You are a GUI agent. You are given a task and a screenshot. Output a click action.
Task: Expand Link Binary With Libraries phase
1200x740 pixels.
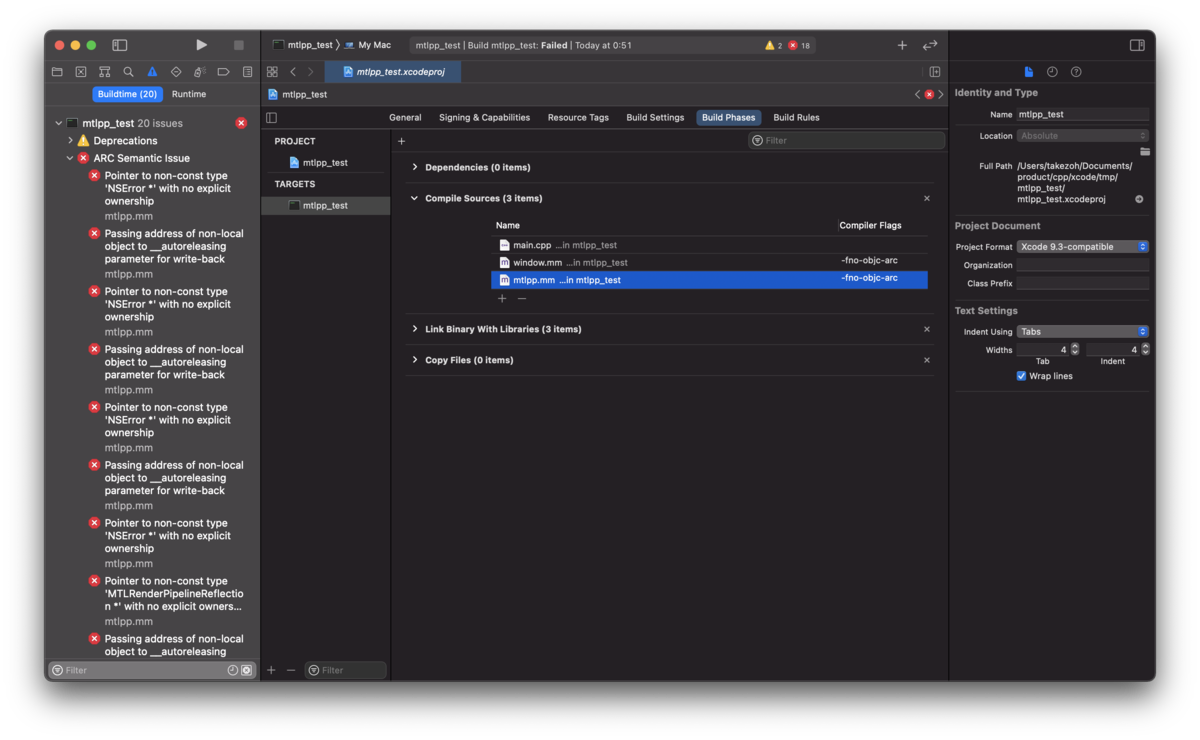(415, 329)
